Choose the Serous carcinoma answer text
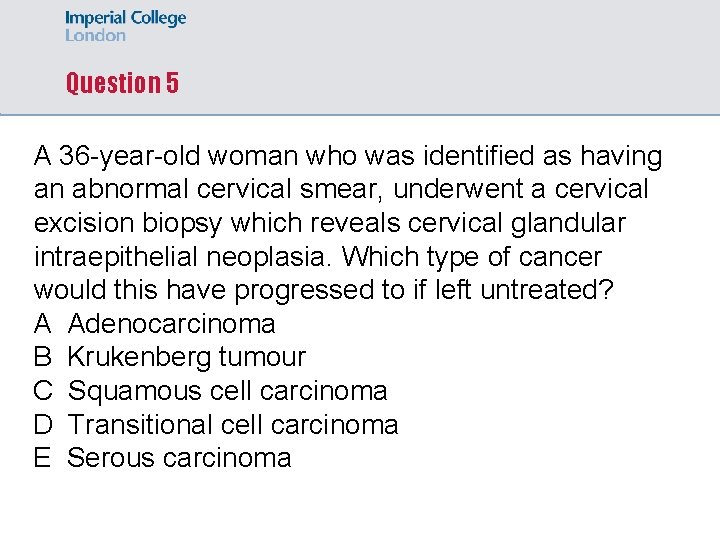The height and width of the screenshot is (540, 720). click(x=179, y=458)
